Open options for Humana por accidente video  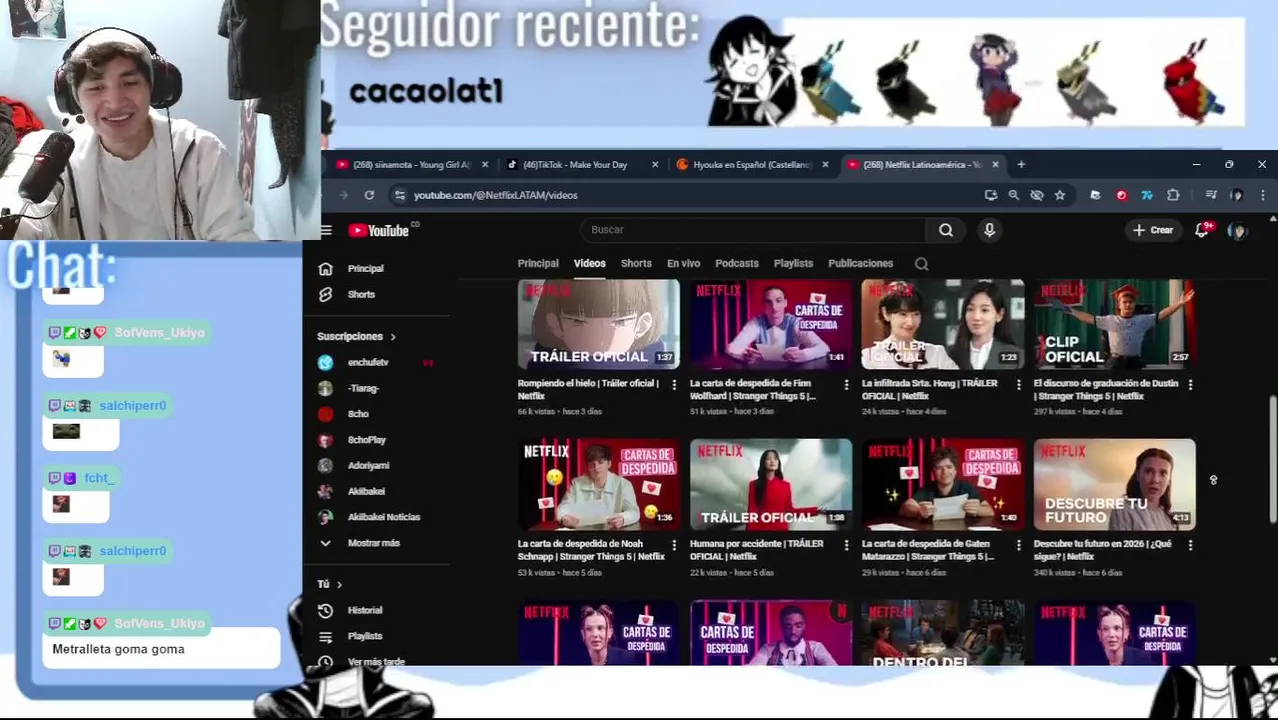click(846, 544)
